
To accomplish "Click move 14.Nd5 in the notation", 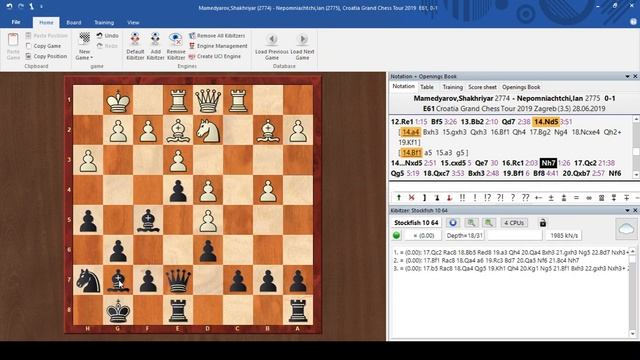I will (x=546, y=122).
